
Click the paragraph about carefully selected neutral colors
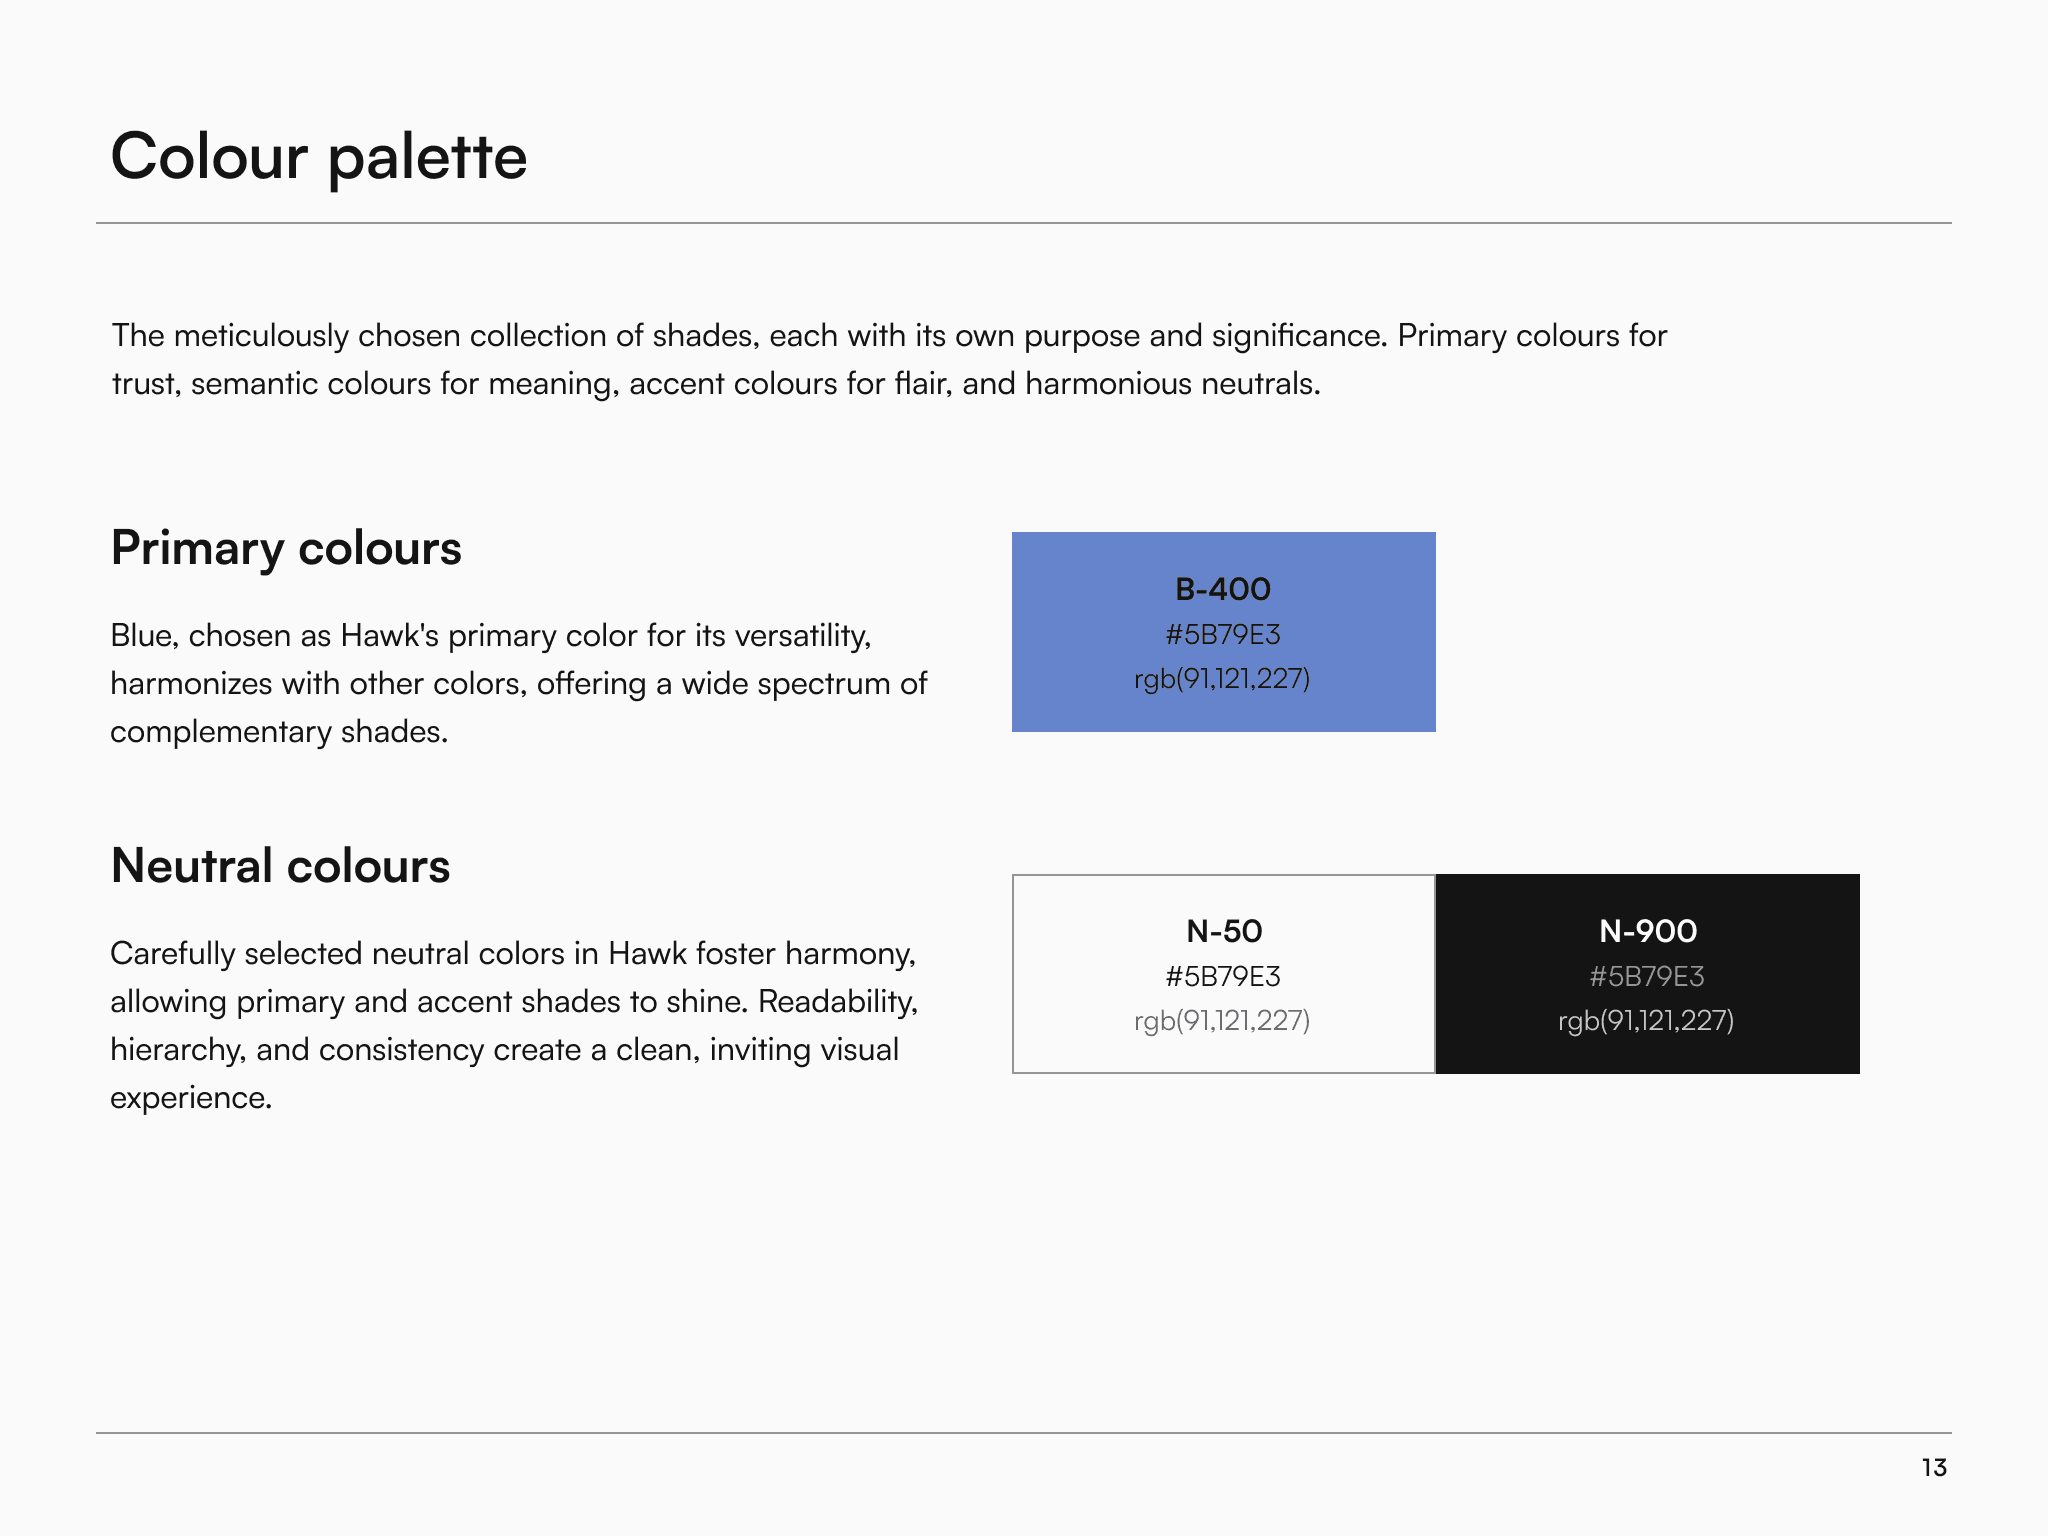514,1025
